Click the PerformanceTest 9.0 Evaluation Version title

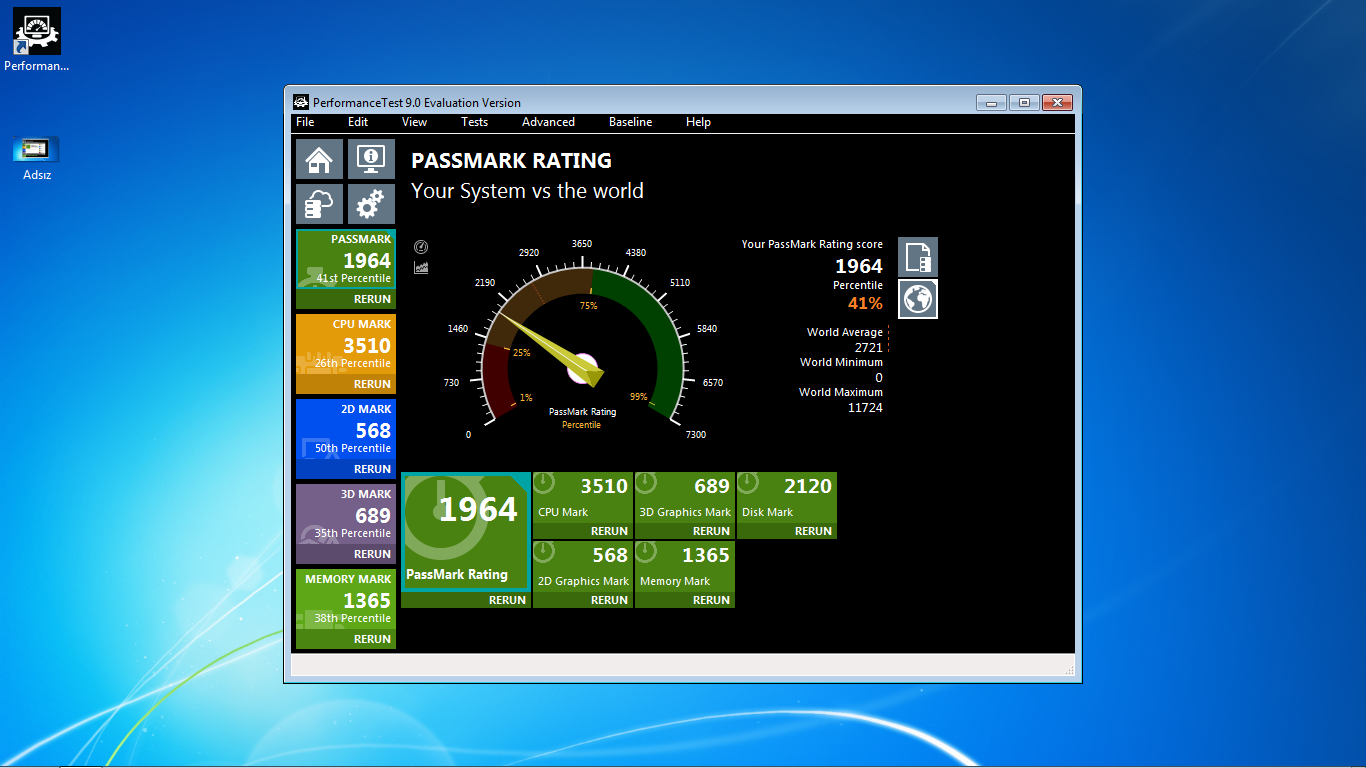pyautogui.click(x=417, y=102)
